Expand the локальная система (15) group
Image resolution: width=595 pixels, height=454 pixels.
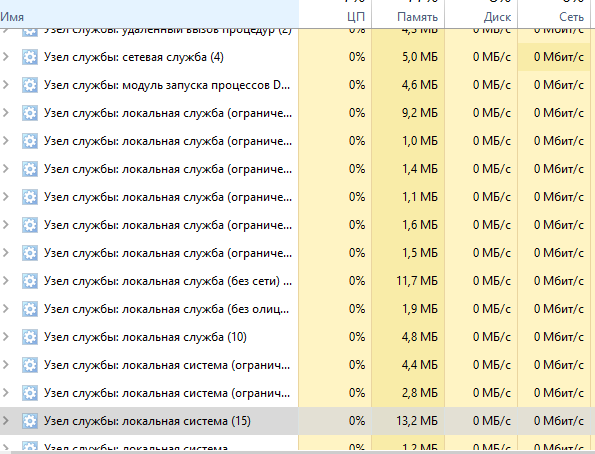[x=6, y=421]
